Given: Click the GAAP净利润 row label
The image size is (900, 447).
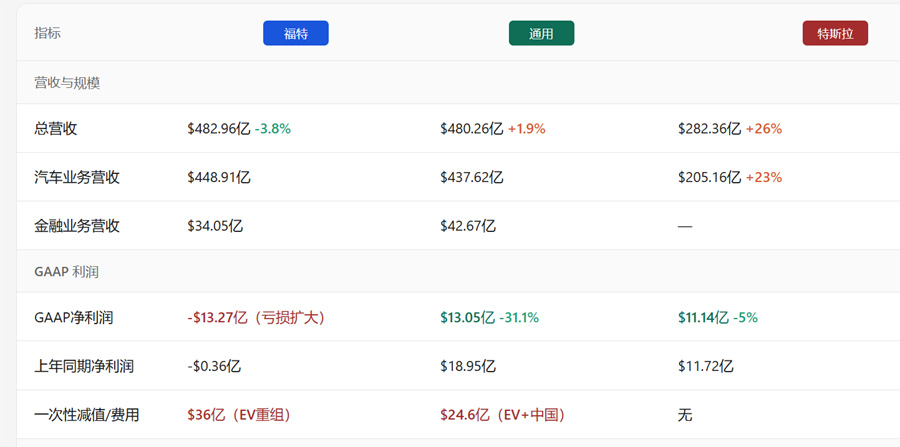Looking at the screenshot, I should point(73,317).
